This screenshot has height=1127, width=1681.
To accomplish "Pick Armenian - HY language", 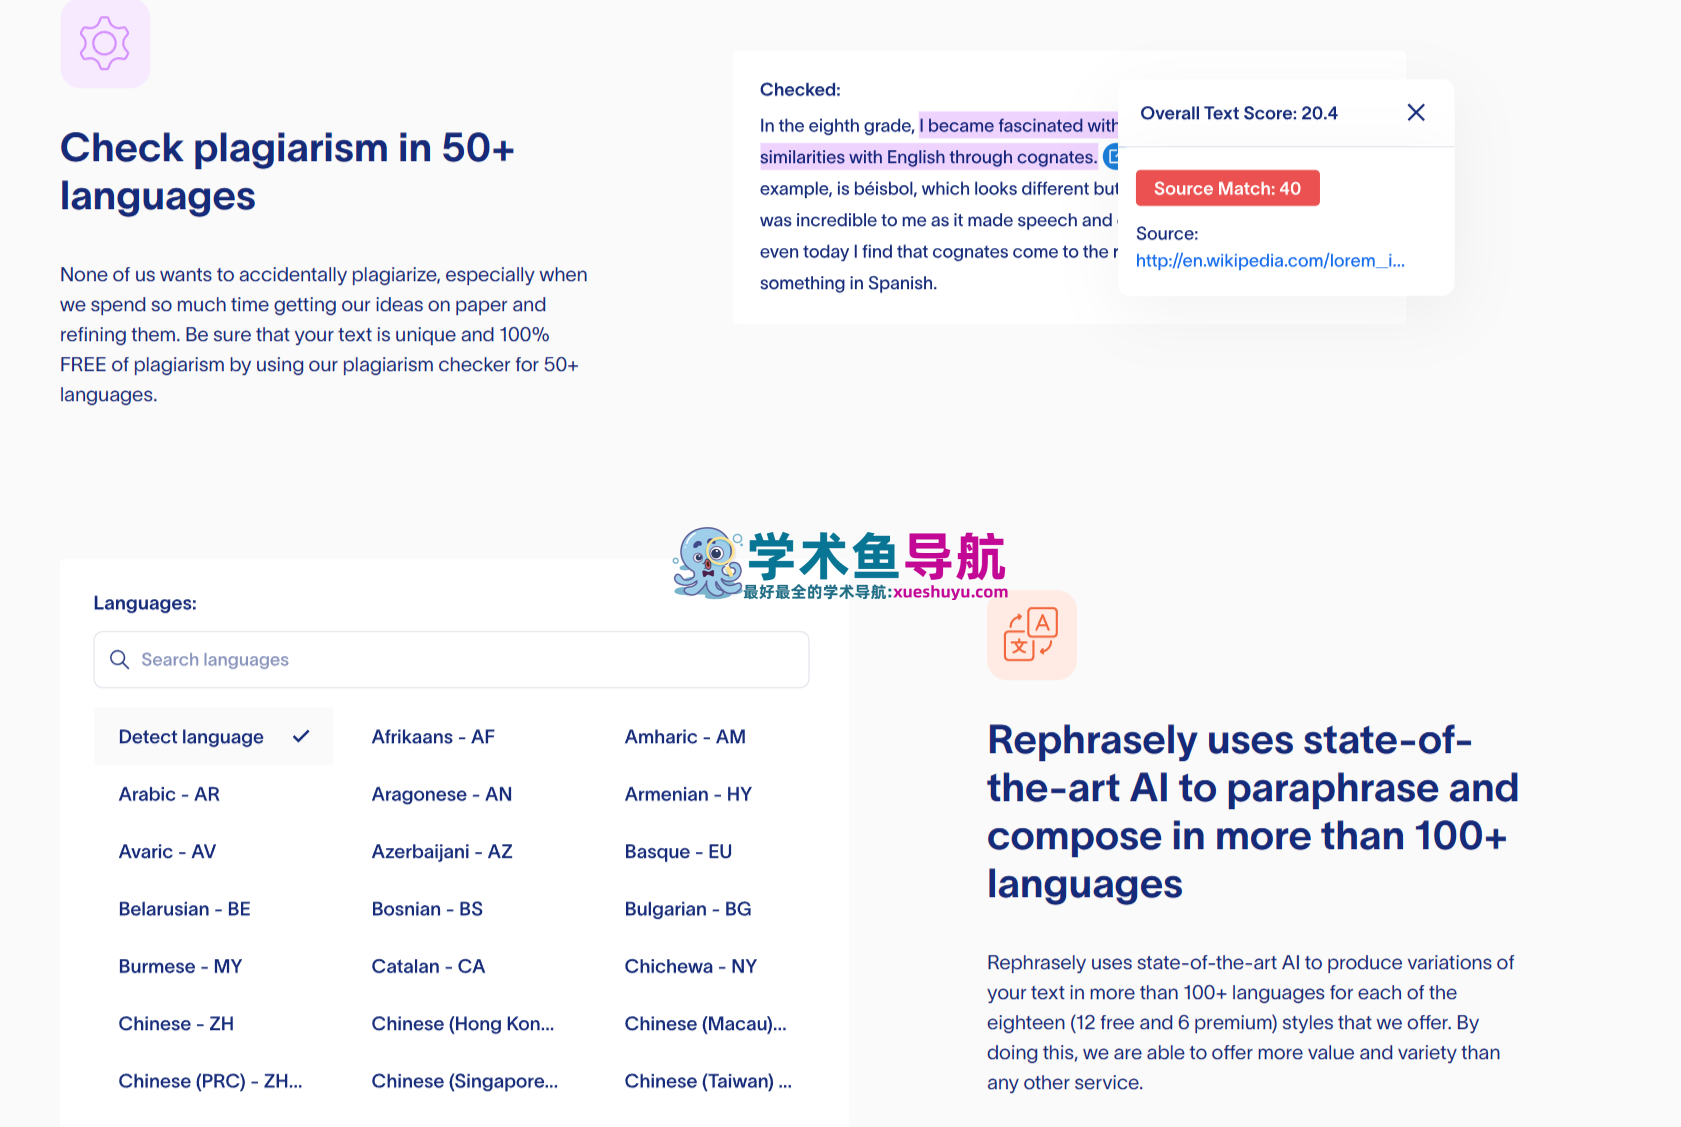I will 688,794.
